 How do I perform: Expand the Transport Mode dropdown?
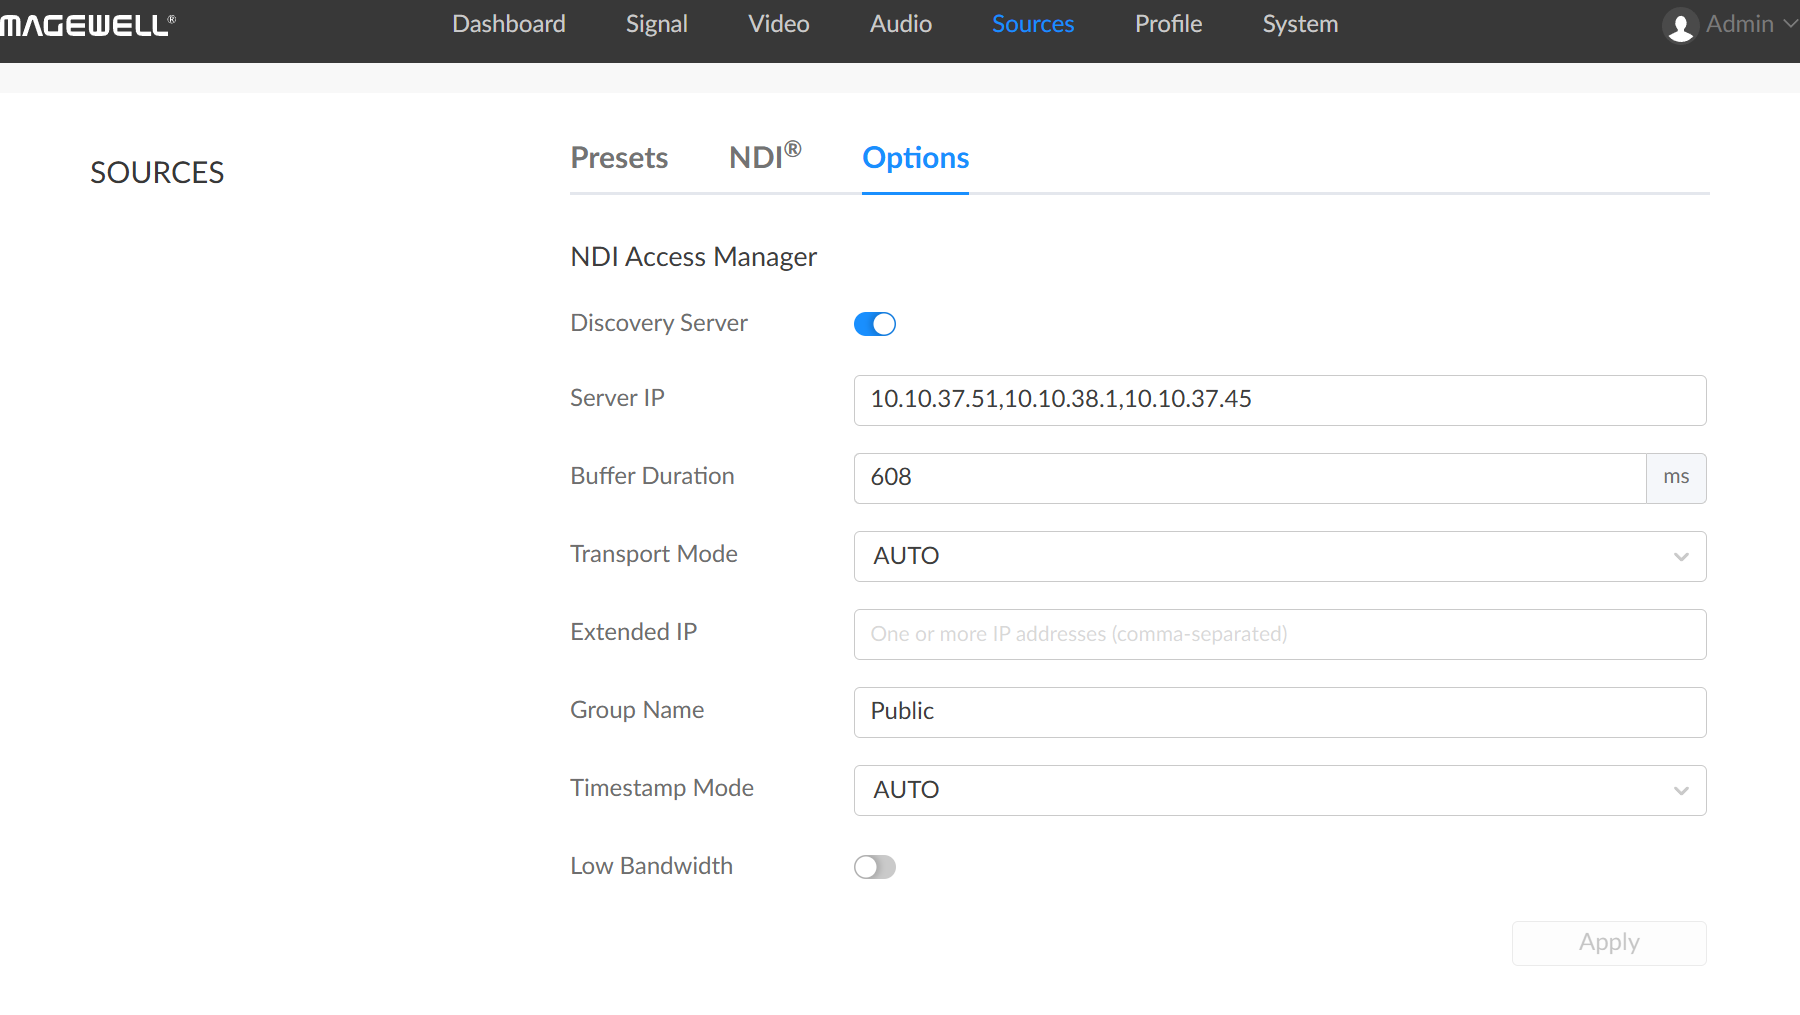tap(1279, 556)
